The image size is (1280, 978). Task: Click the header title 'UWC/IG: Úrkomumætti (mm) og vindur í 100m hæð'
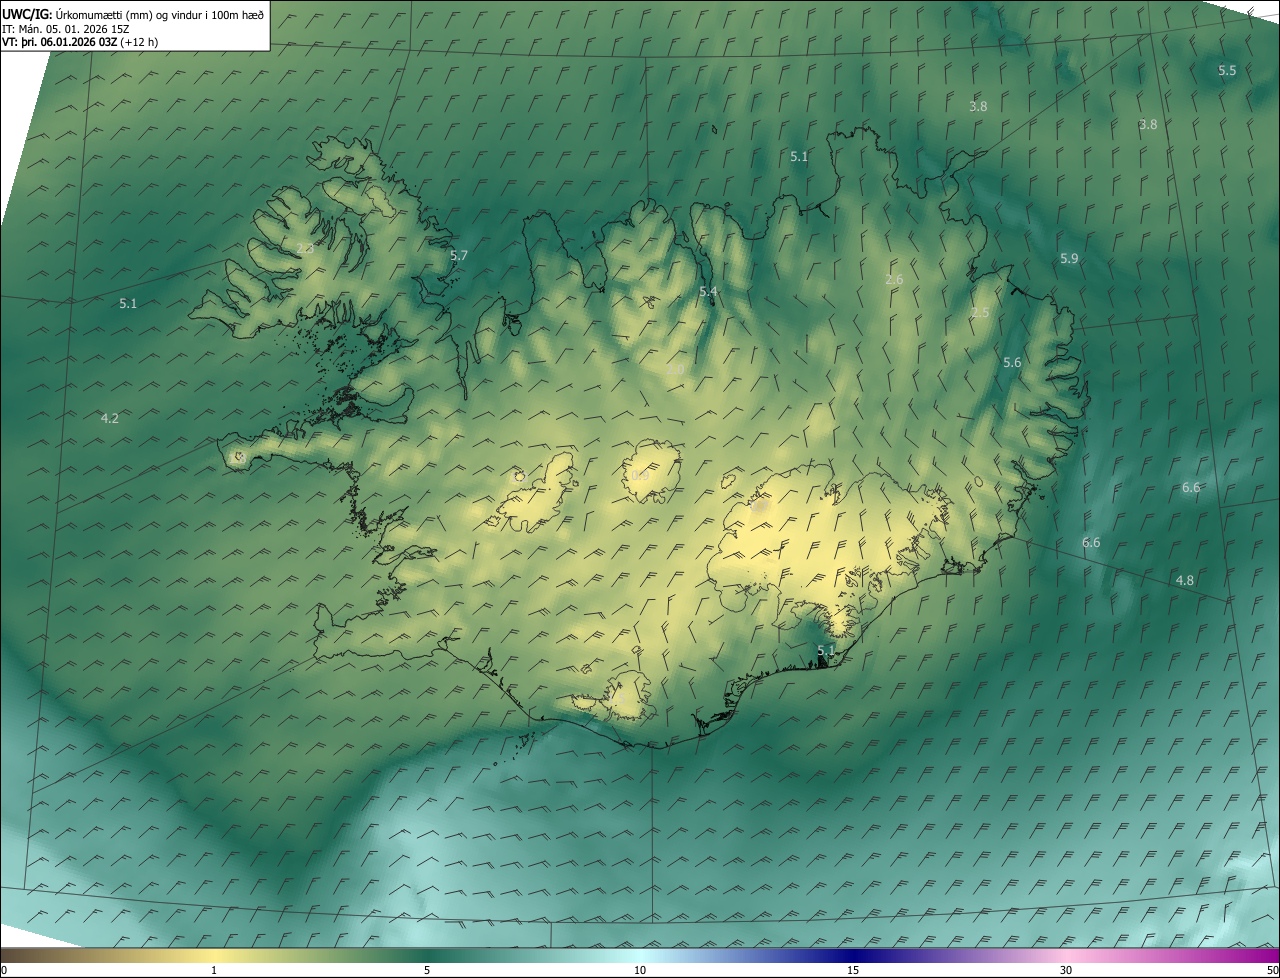[x=133, y=15]
